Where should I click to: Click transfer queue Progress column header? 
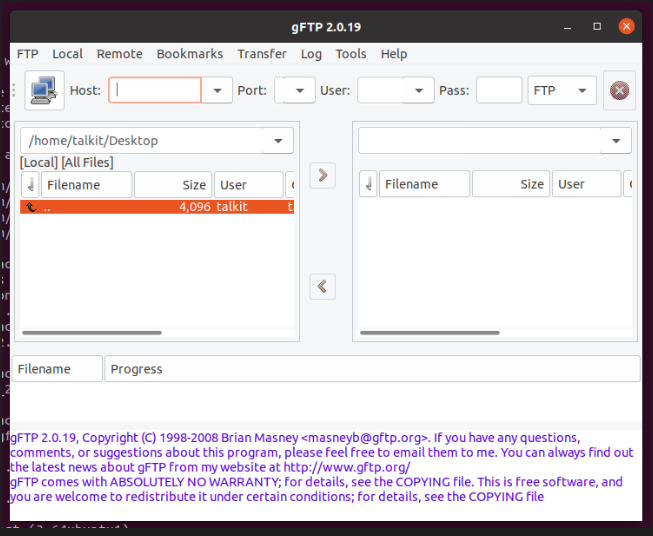372,369
